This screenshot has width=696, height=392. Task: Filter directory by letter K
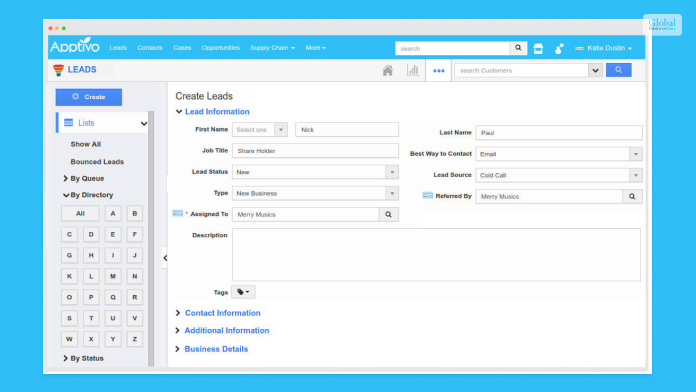69,276
